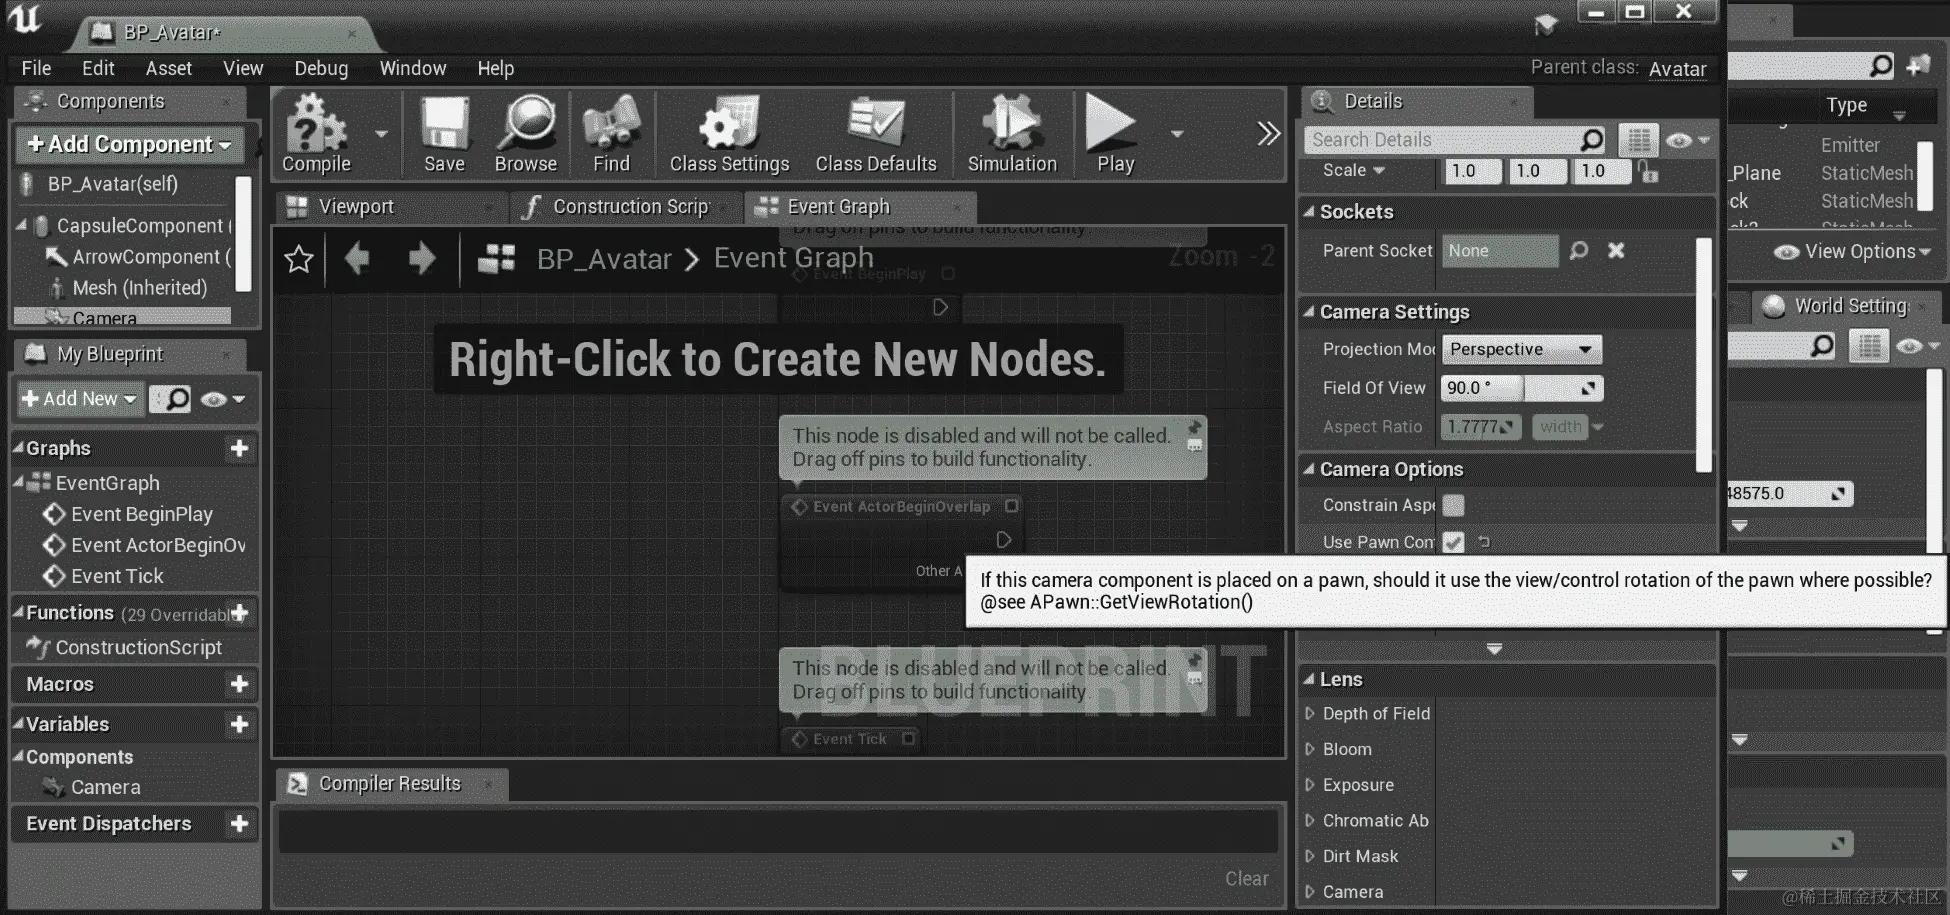1950x915 pixels.
Task: Go forward with the graph's right arrow
Action: point(422,259)
